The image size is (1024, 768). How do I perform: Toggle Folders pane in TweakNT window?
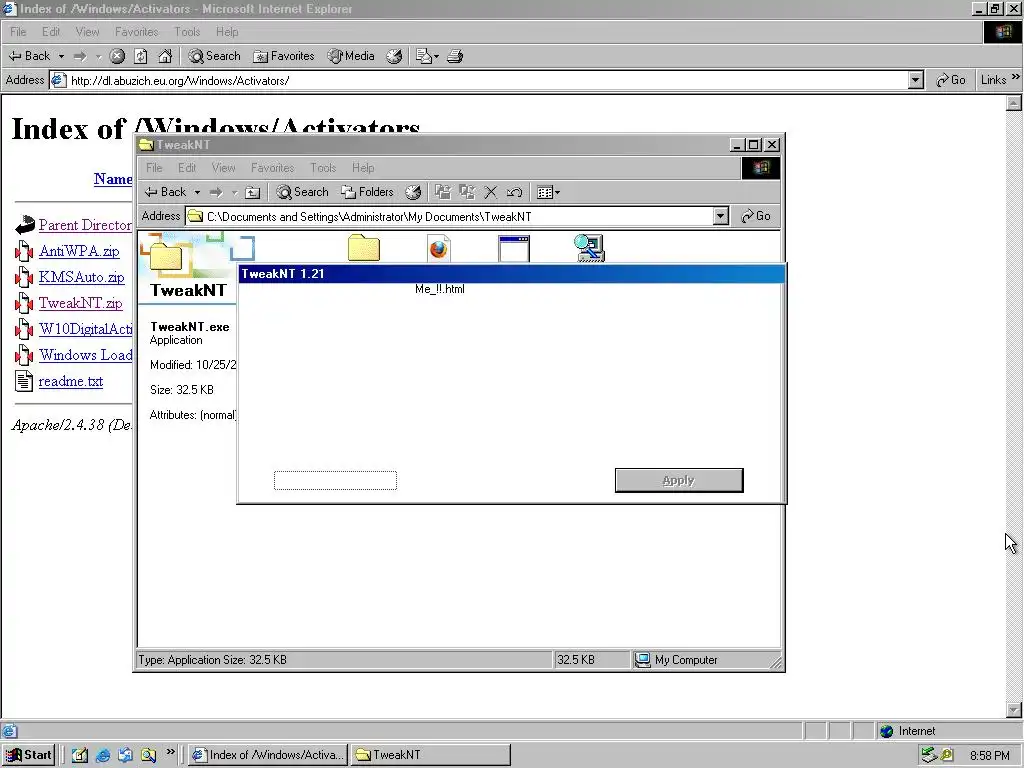368,192
